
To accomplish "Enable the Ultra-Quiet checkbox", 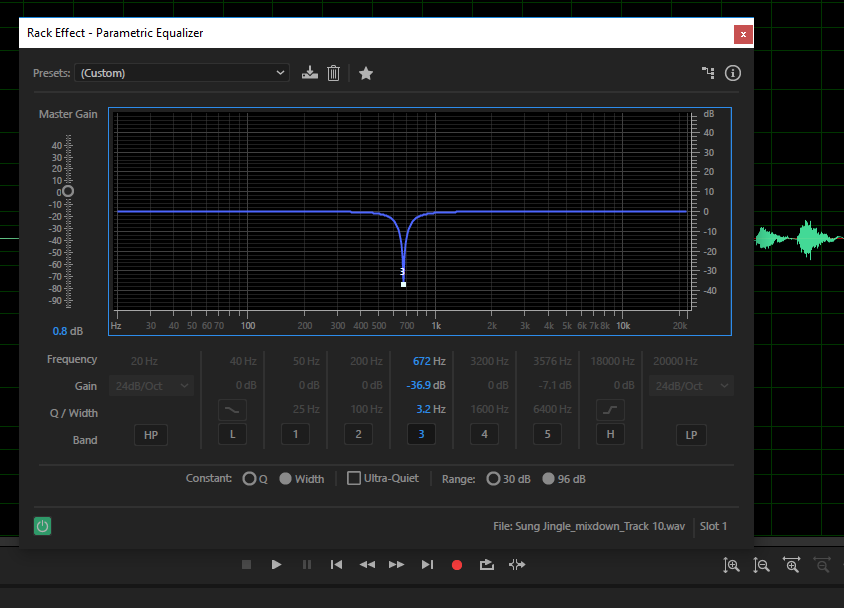I will click(x=354, y=478).
